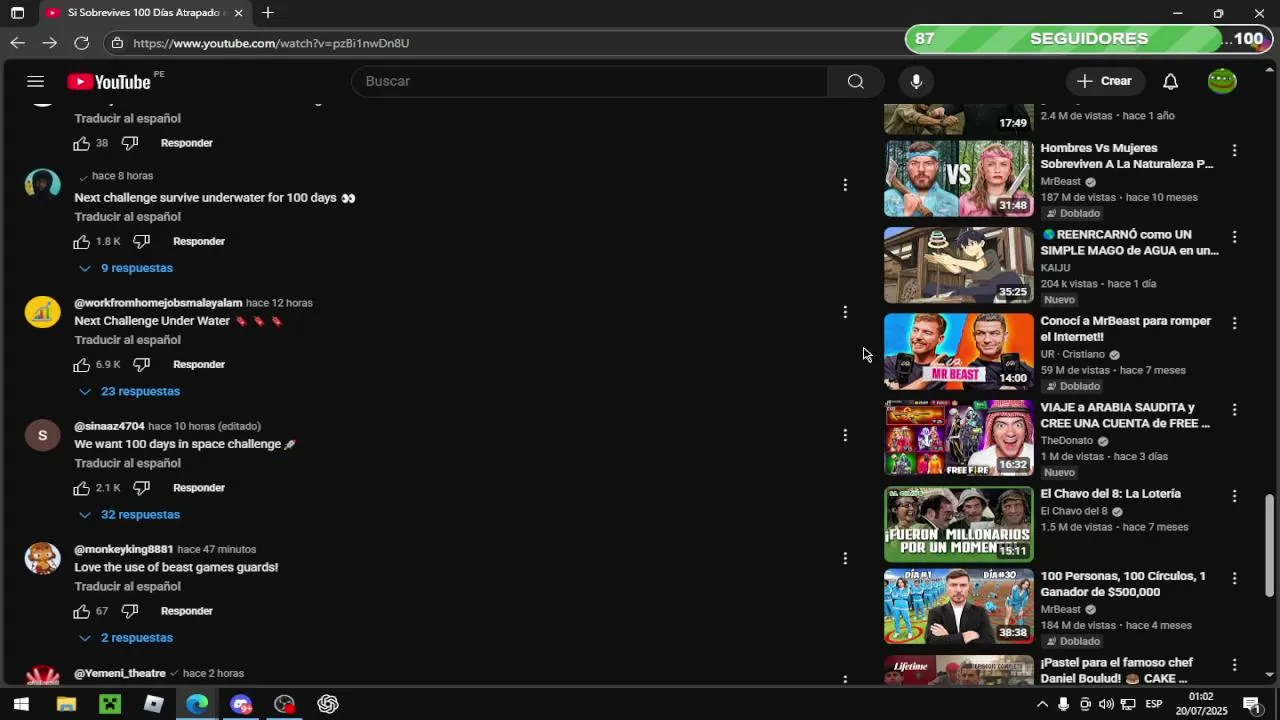Open menu for 'Hombres Vs Mujeres' video
Screen dimensions: 1280x720
point(1234,150)
